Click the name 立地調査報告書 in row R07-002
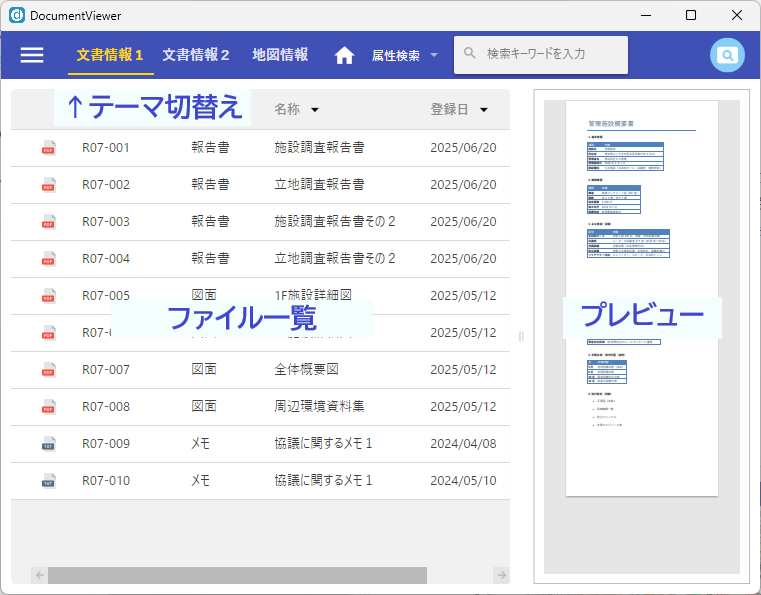761x595 pixels. tap(319, 184)
